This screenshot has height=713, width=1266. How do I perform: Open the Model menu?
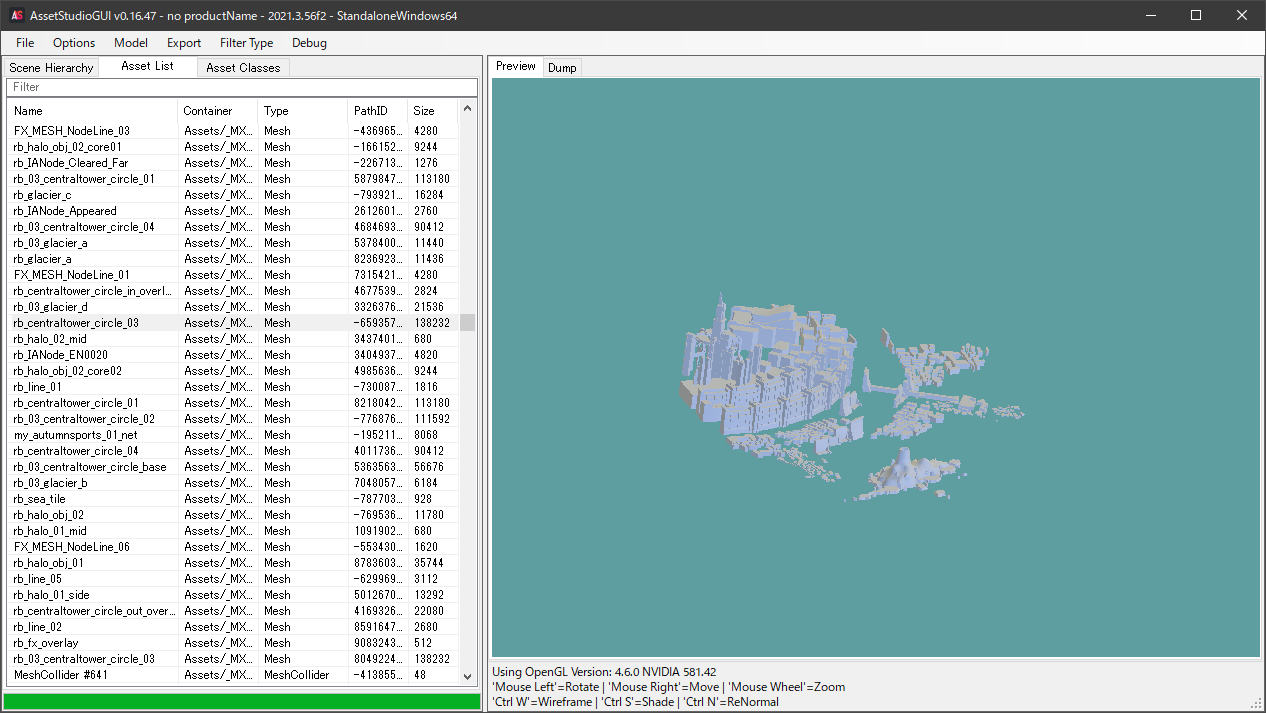pyautogui.click(x=131, y=43)
